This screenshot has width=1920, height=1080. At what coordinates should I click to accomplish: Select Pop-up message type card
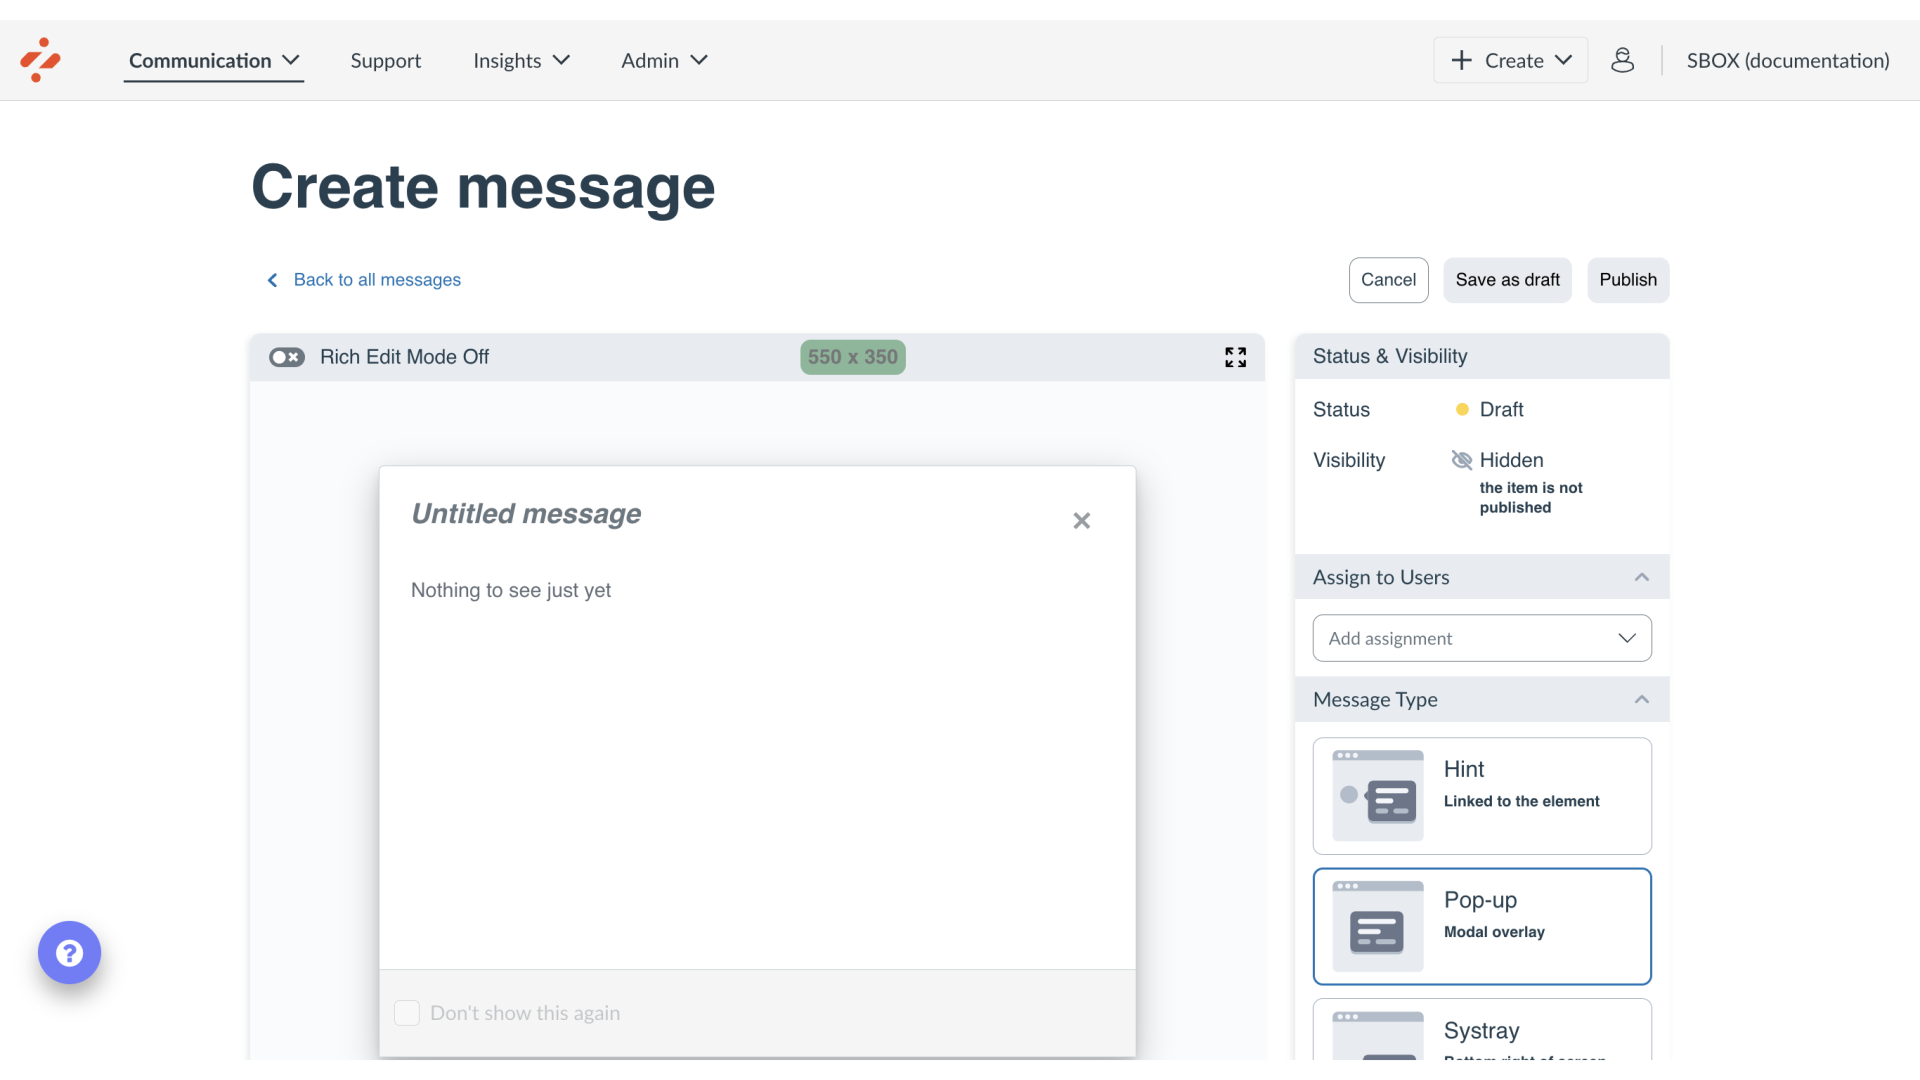[x=1482, y=926]
